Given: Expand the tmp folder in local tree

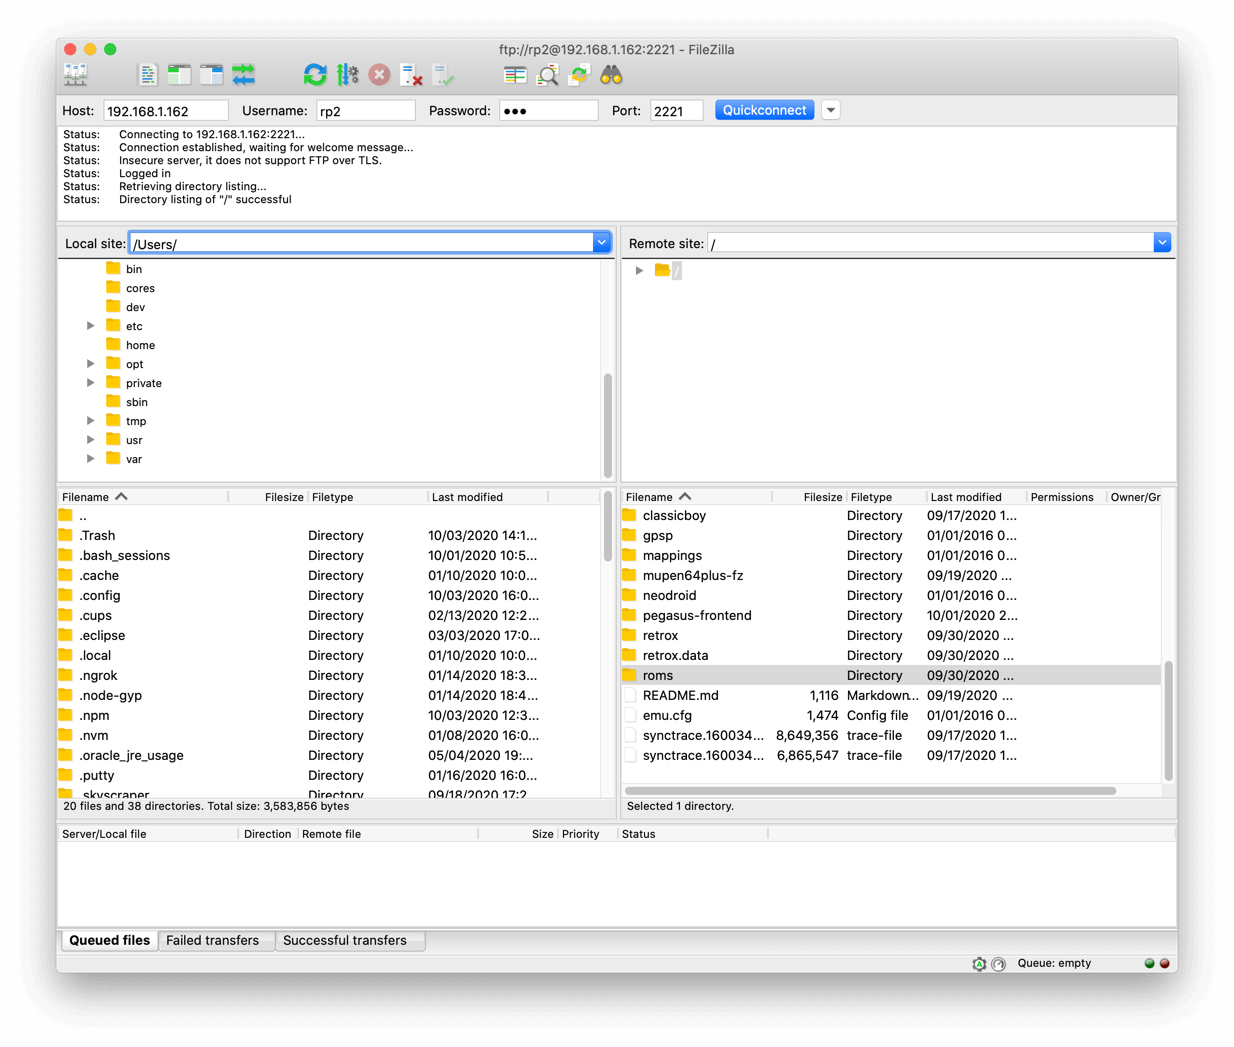Looking at the screenshot, I should (91, 421).
